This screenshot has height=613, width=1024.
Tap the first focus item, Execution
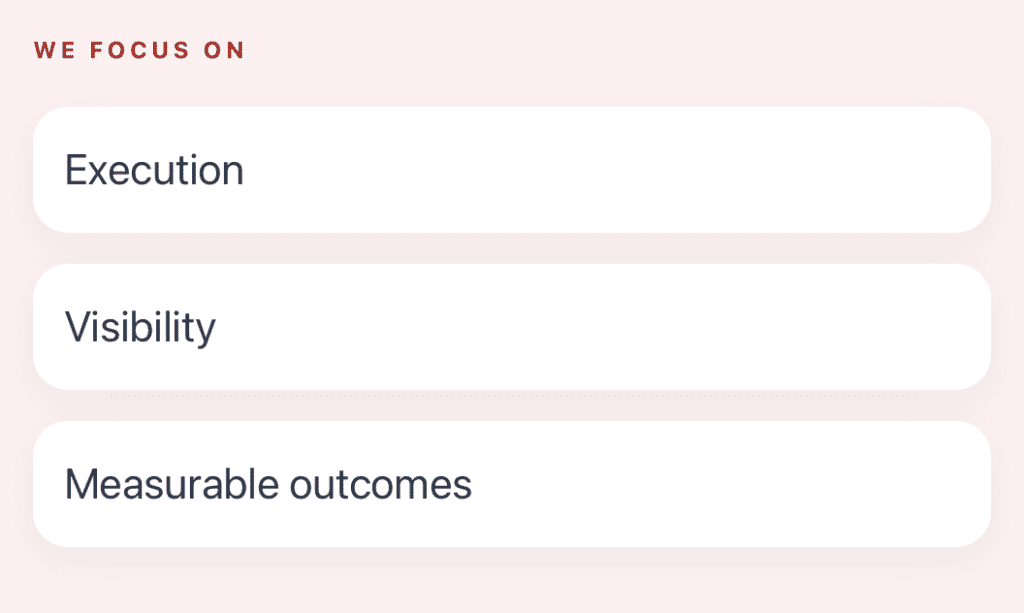pyautogui.click(x=511, y=170)
